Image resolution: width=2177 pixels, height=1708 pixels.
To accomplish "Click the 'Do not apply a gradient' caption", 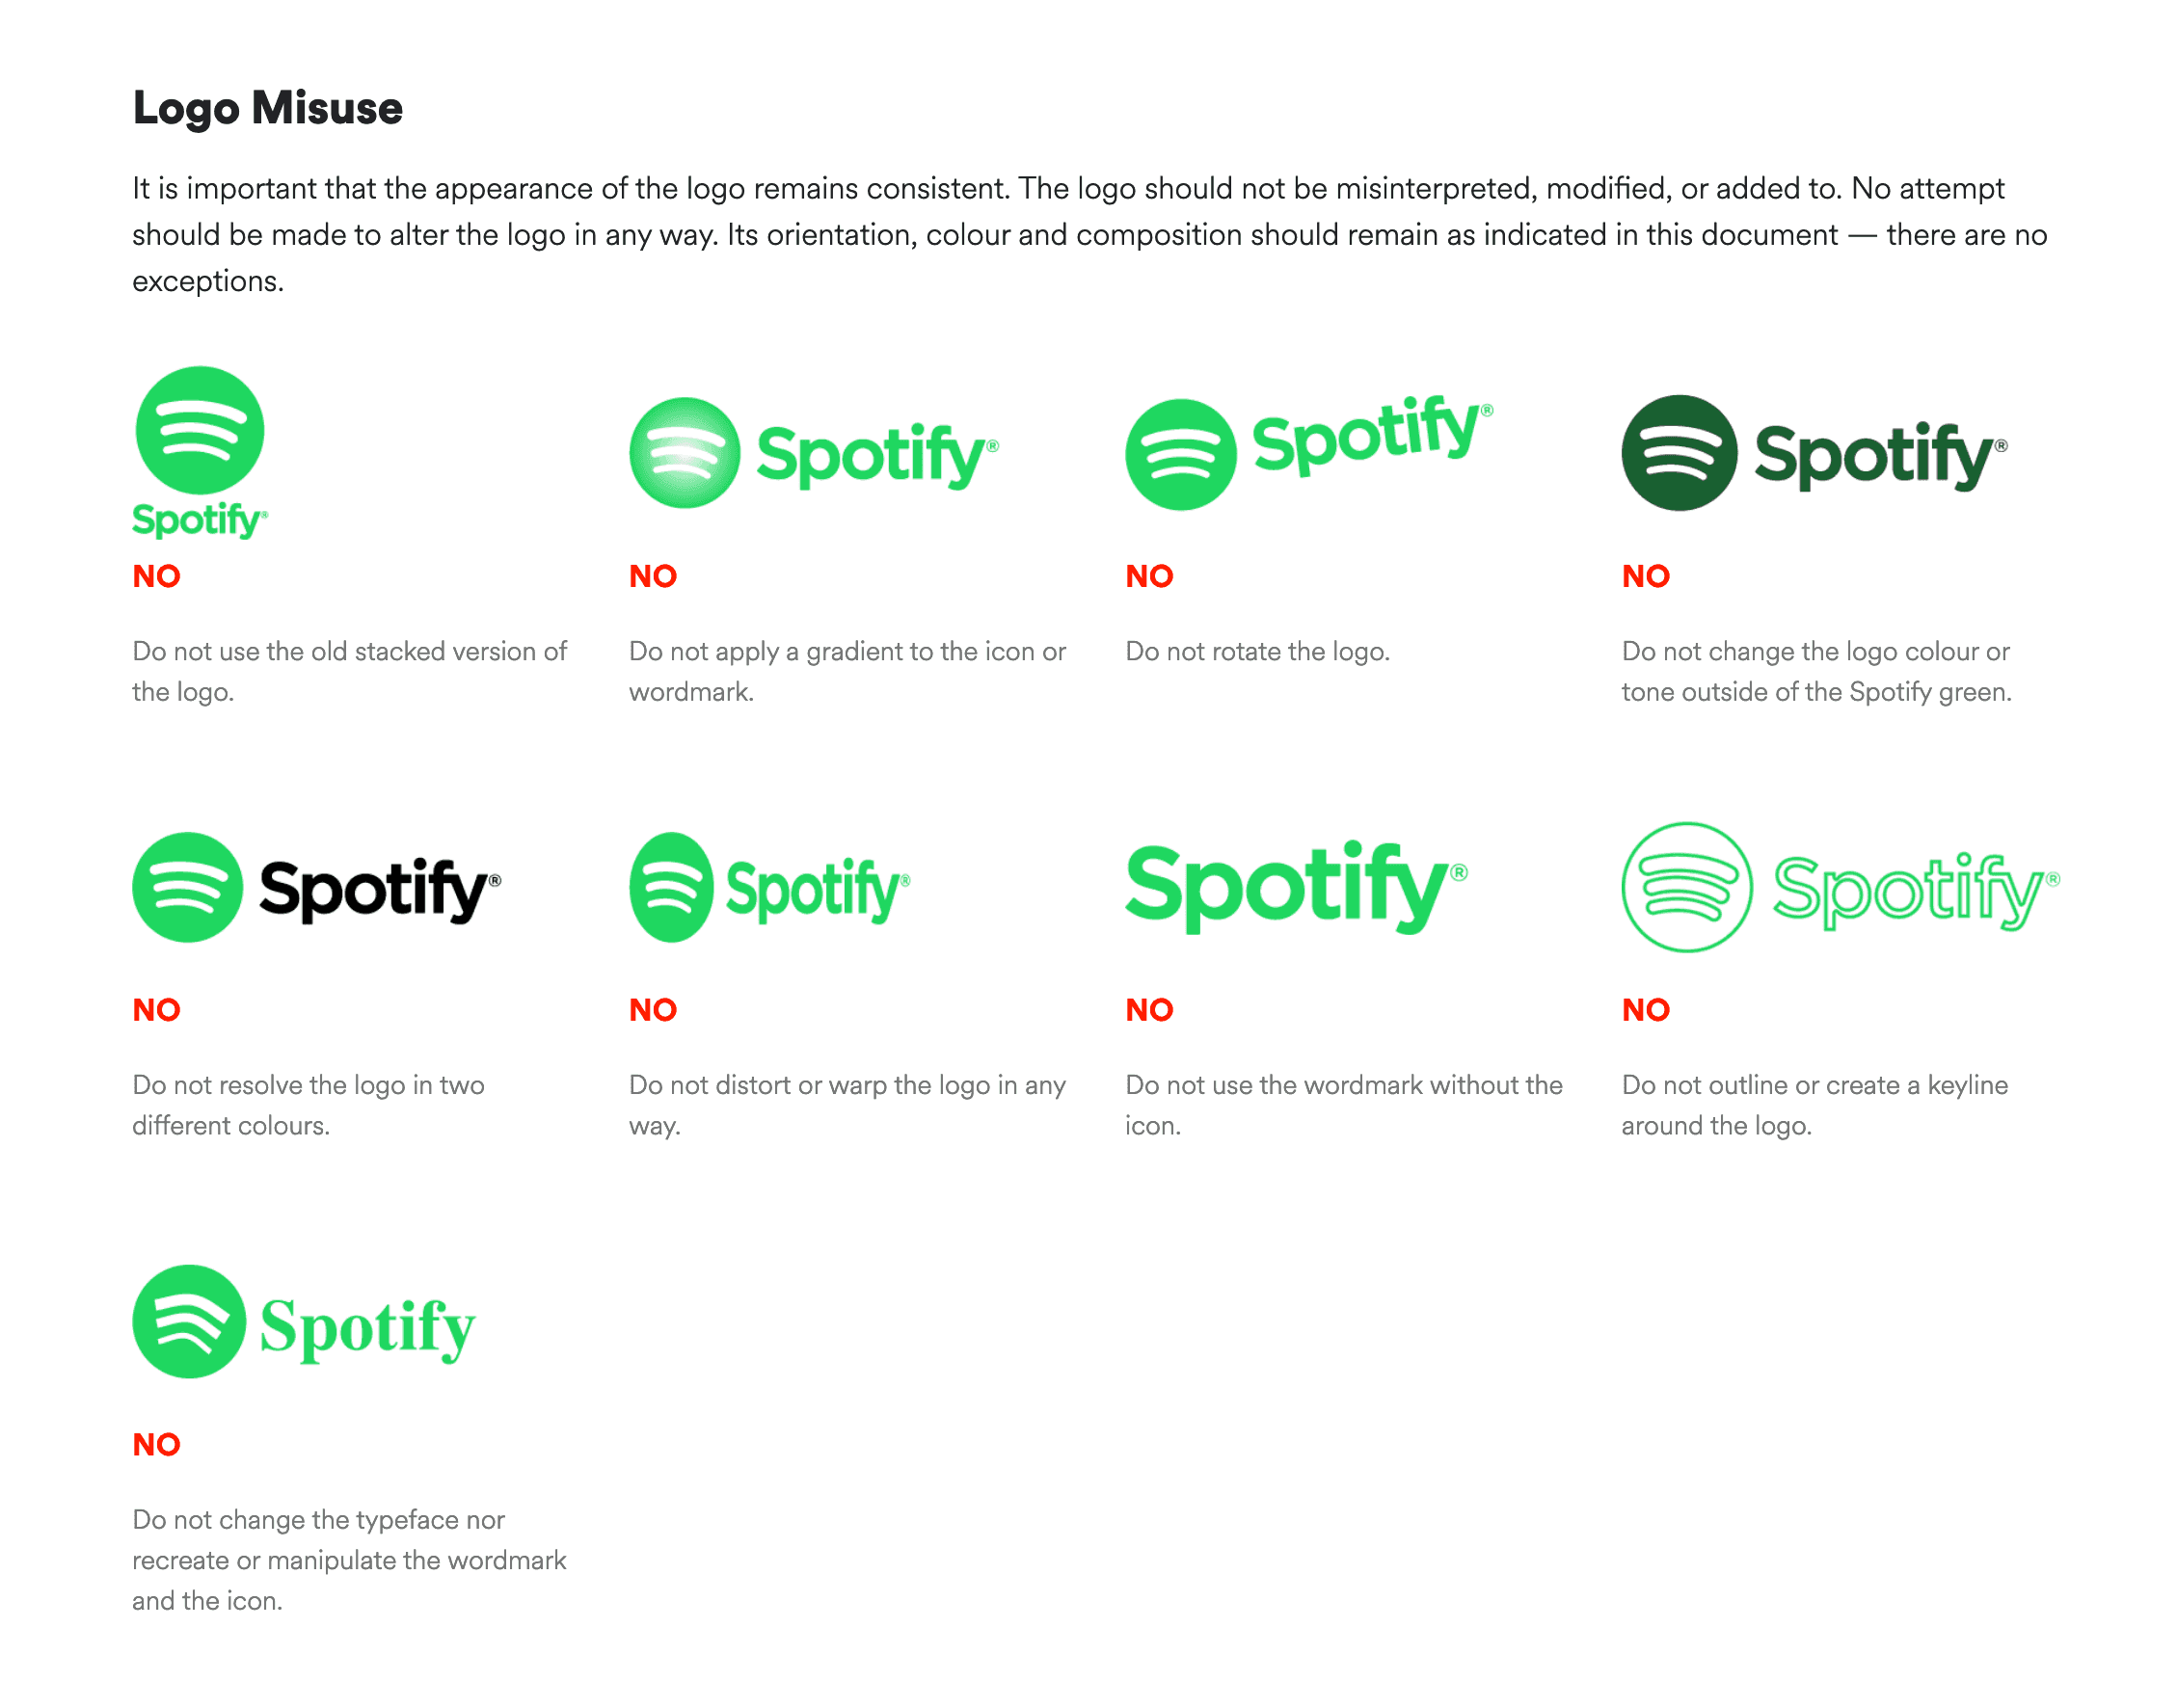I will click(847, 671).
